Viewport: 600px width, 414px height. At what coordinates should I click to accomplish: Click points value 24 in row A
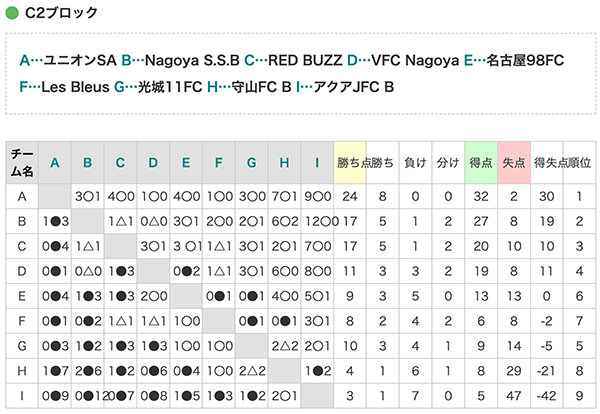click(350, 196)
